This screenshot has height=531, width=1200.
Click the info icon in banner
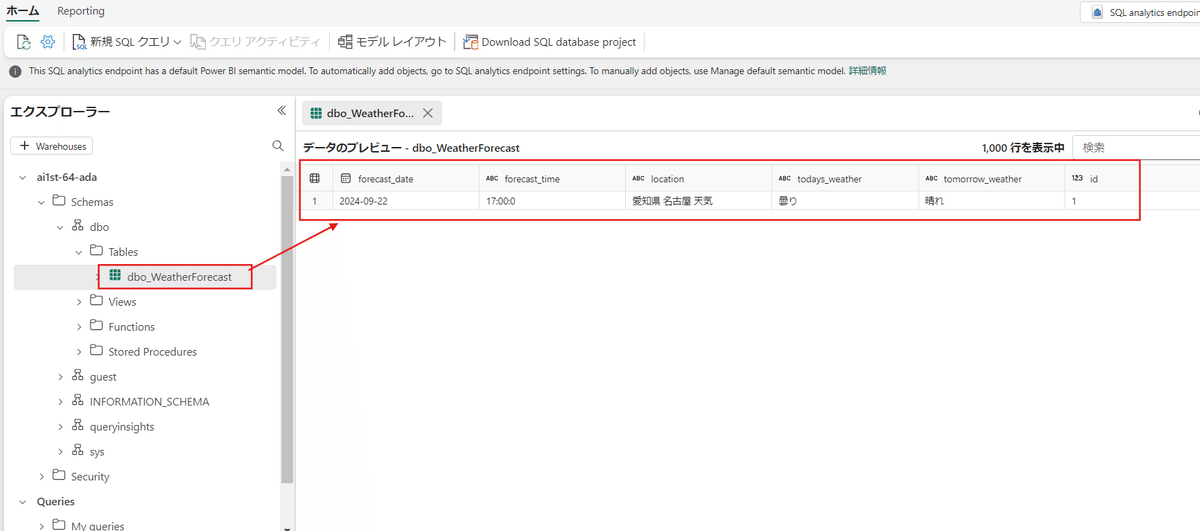point(15,71)
